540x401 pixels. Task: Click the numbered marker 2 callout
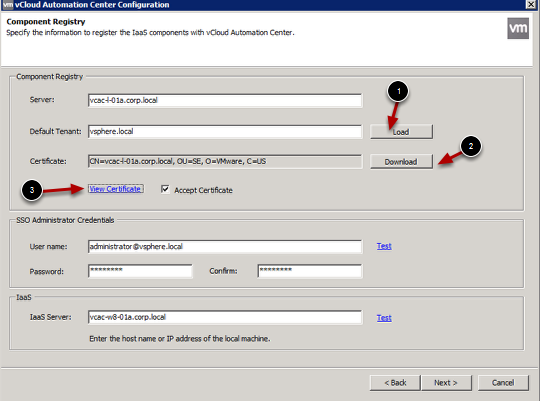471,146
